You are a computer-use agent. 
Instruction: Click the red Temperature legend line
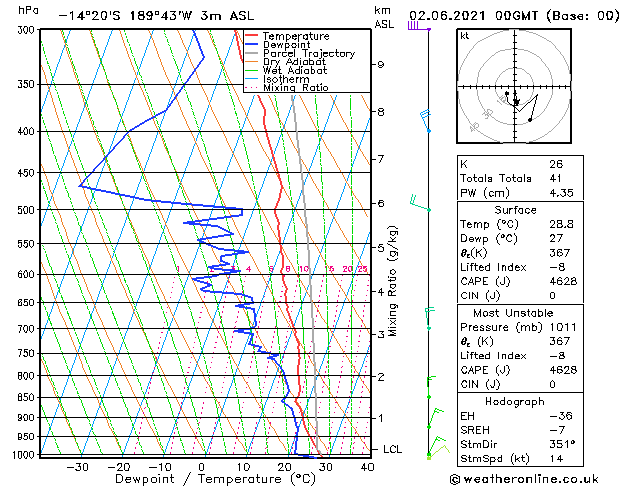251,36
